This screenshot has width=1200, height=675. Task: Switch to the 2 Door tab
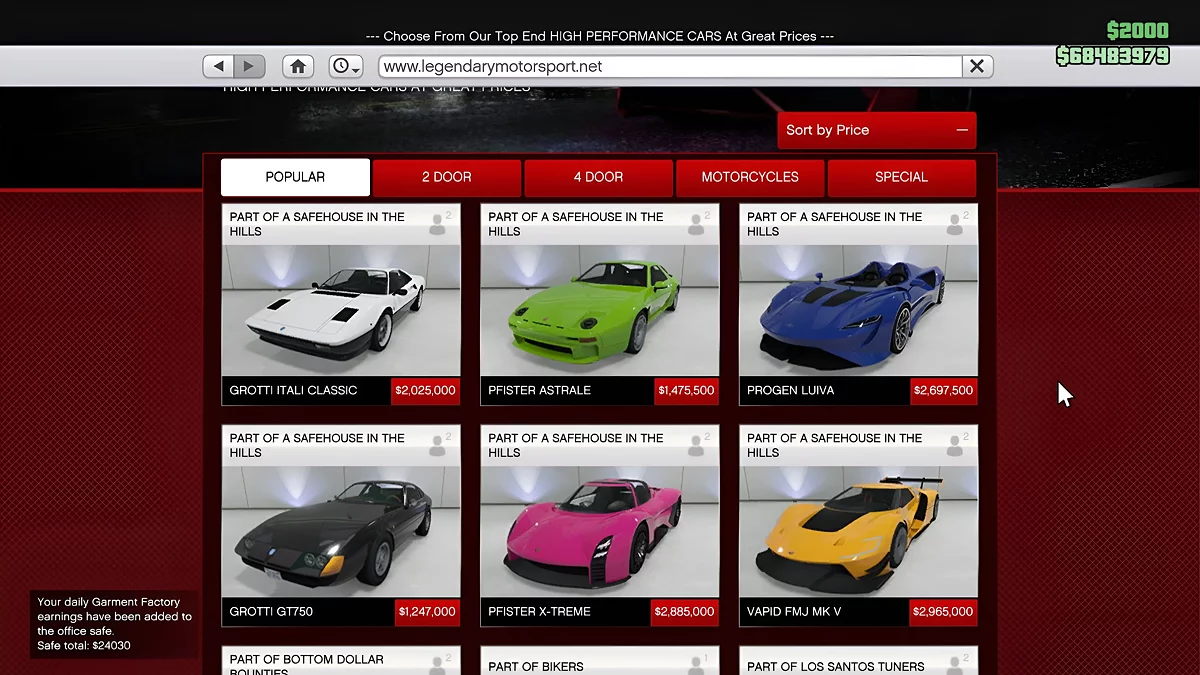[446, 177]
